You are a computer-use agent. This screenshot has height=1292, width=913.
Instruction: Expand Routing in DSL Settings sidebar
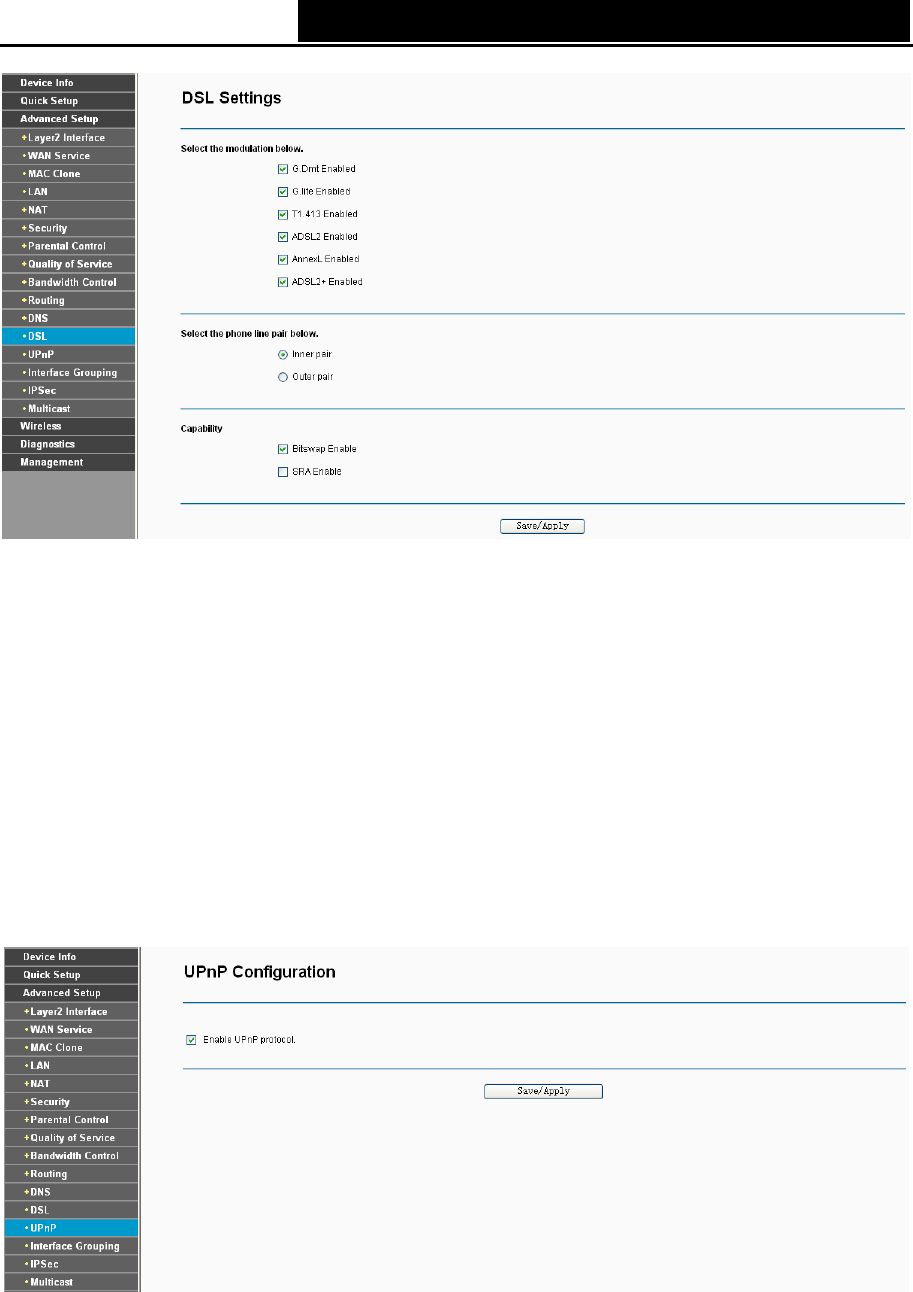click(x=68, y=300)
